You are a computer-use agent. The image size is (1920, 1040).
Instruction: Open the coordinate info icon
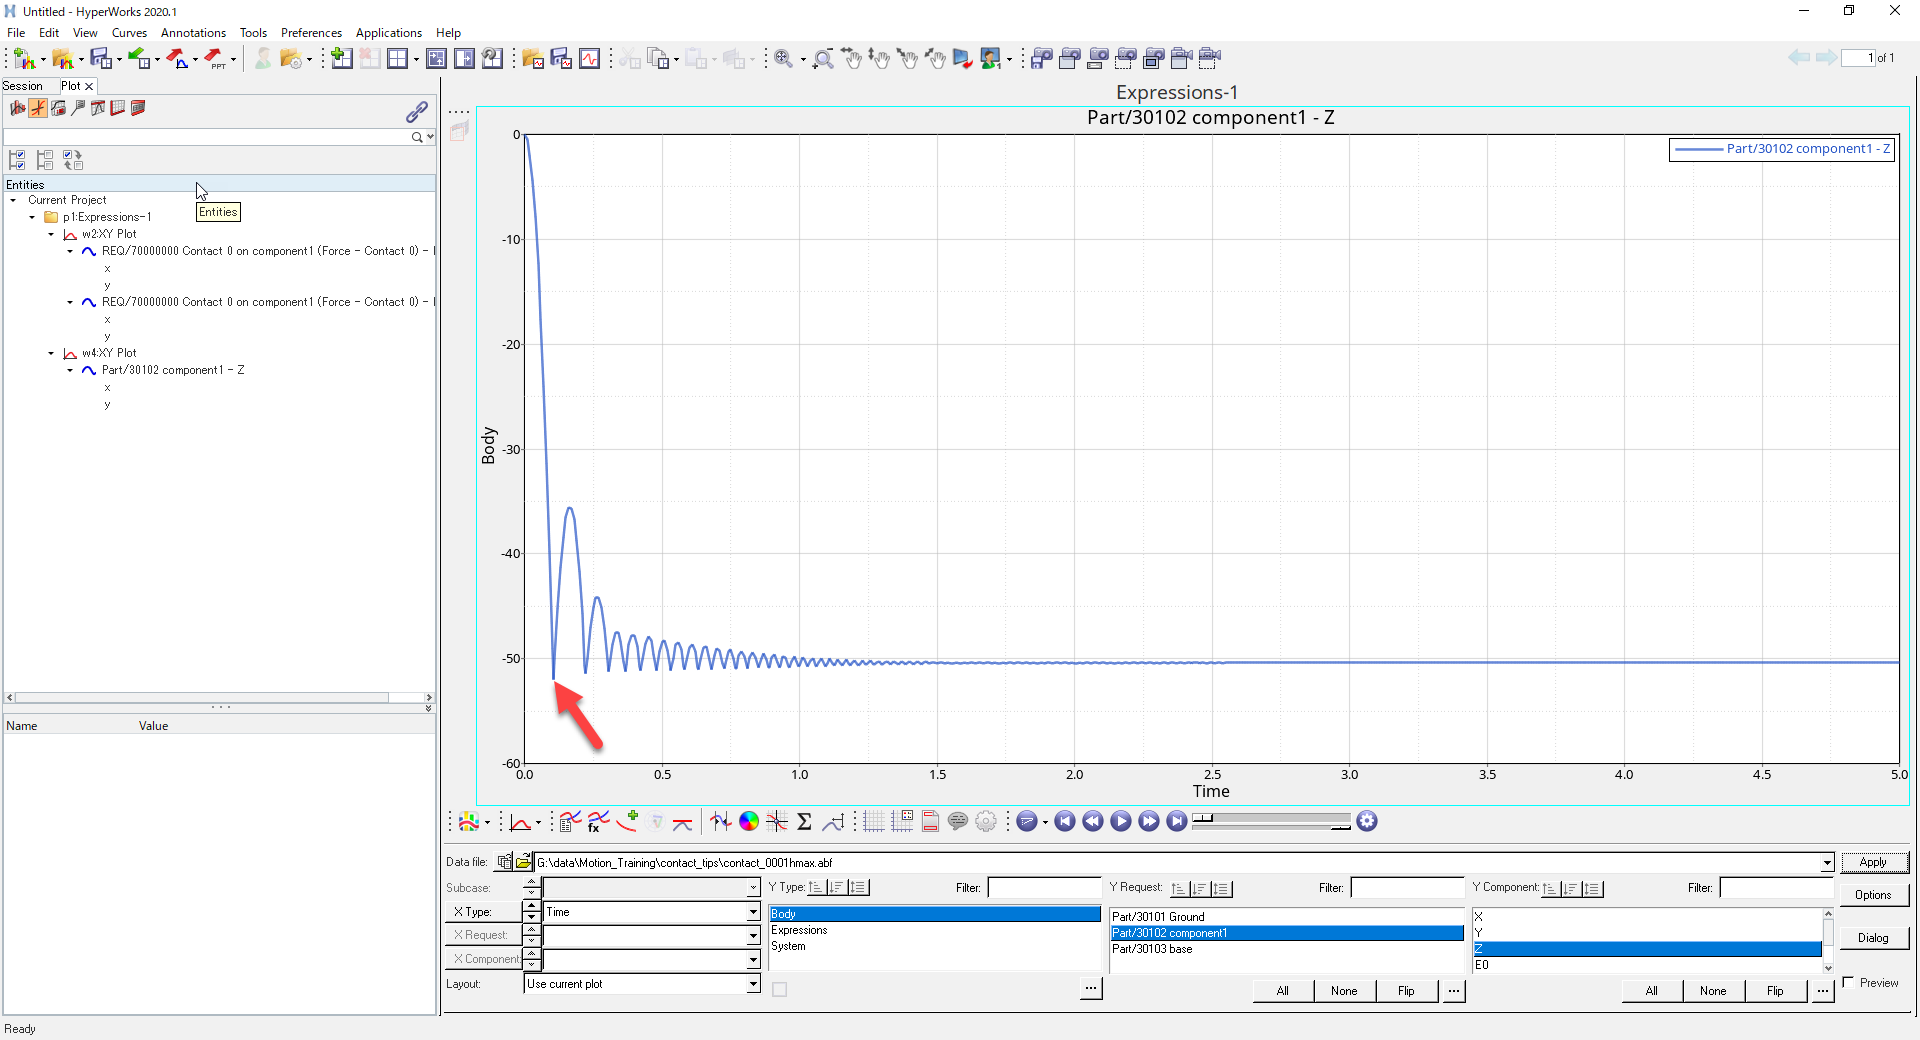pyautogui.click(x=777, y=822)
